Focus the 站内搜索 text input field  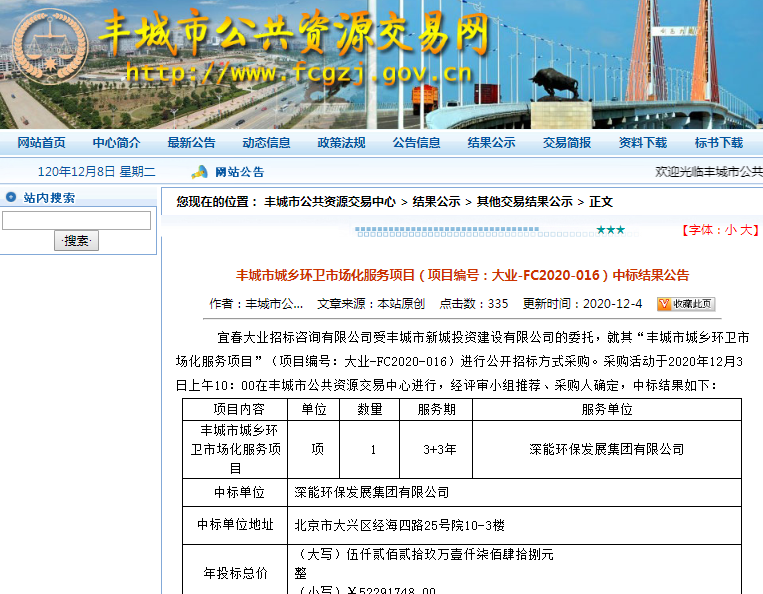[x=76, y=220]
